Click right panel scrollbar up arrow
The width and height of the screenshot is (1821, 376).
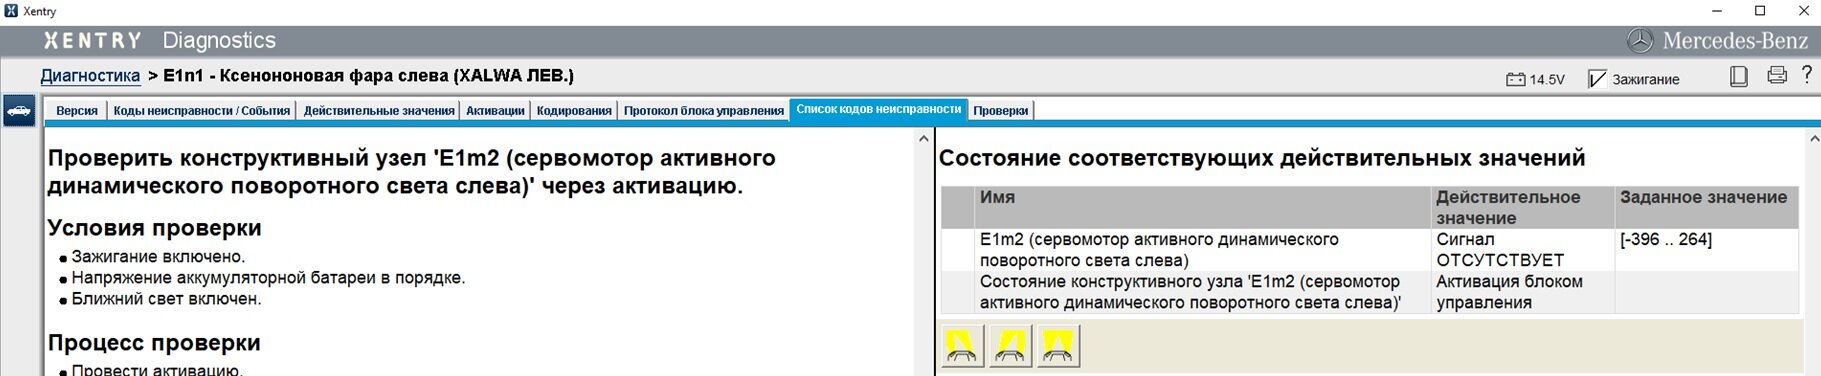coord(1814,139)
